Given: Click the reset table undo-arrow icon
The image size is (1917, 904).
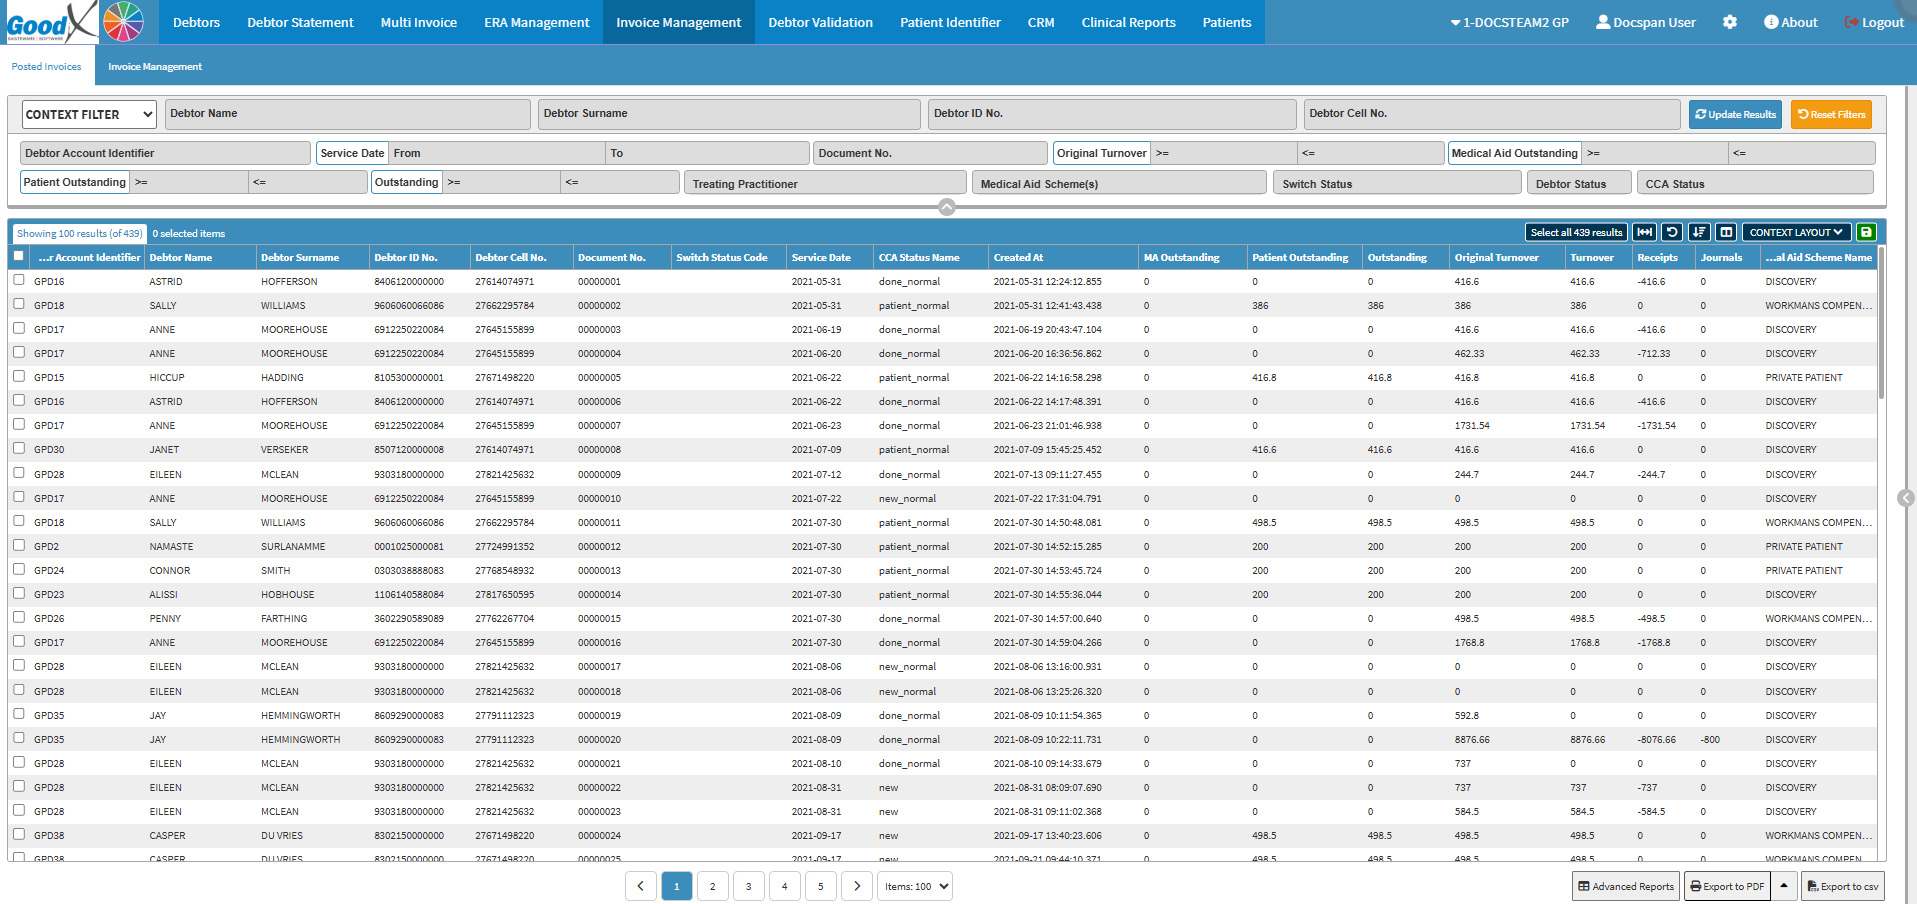Looking at the screenshot, I should (x=1672, y=232).
